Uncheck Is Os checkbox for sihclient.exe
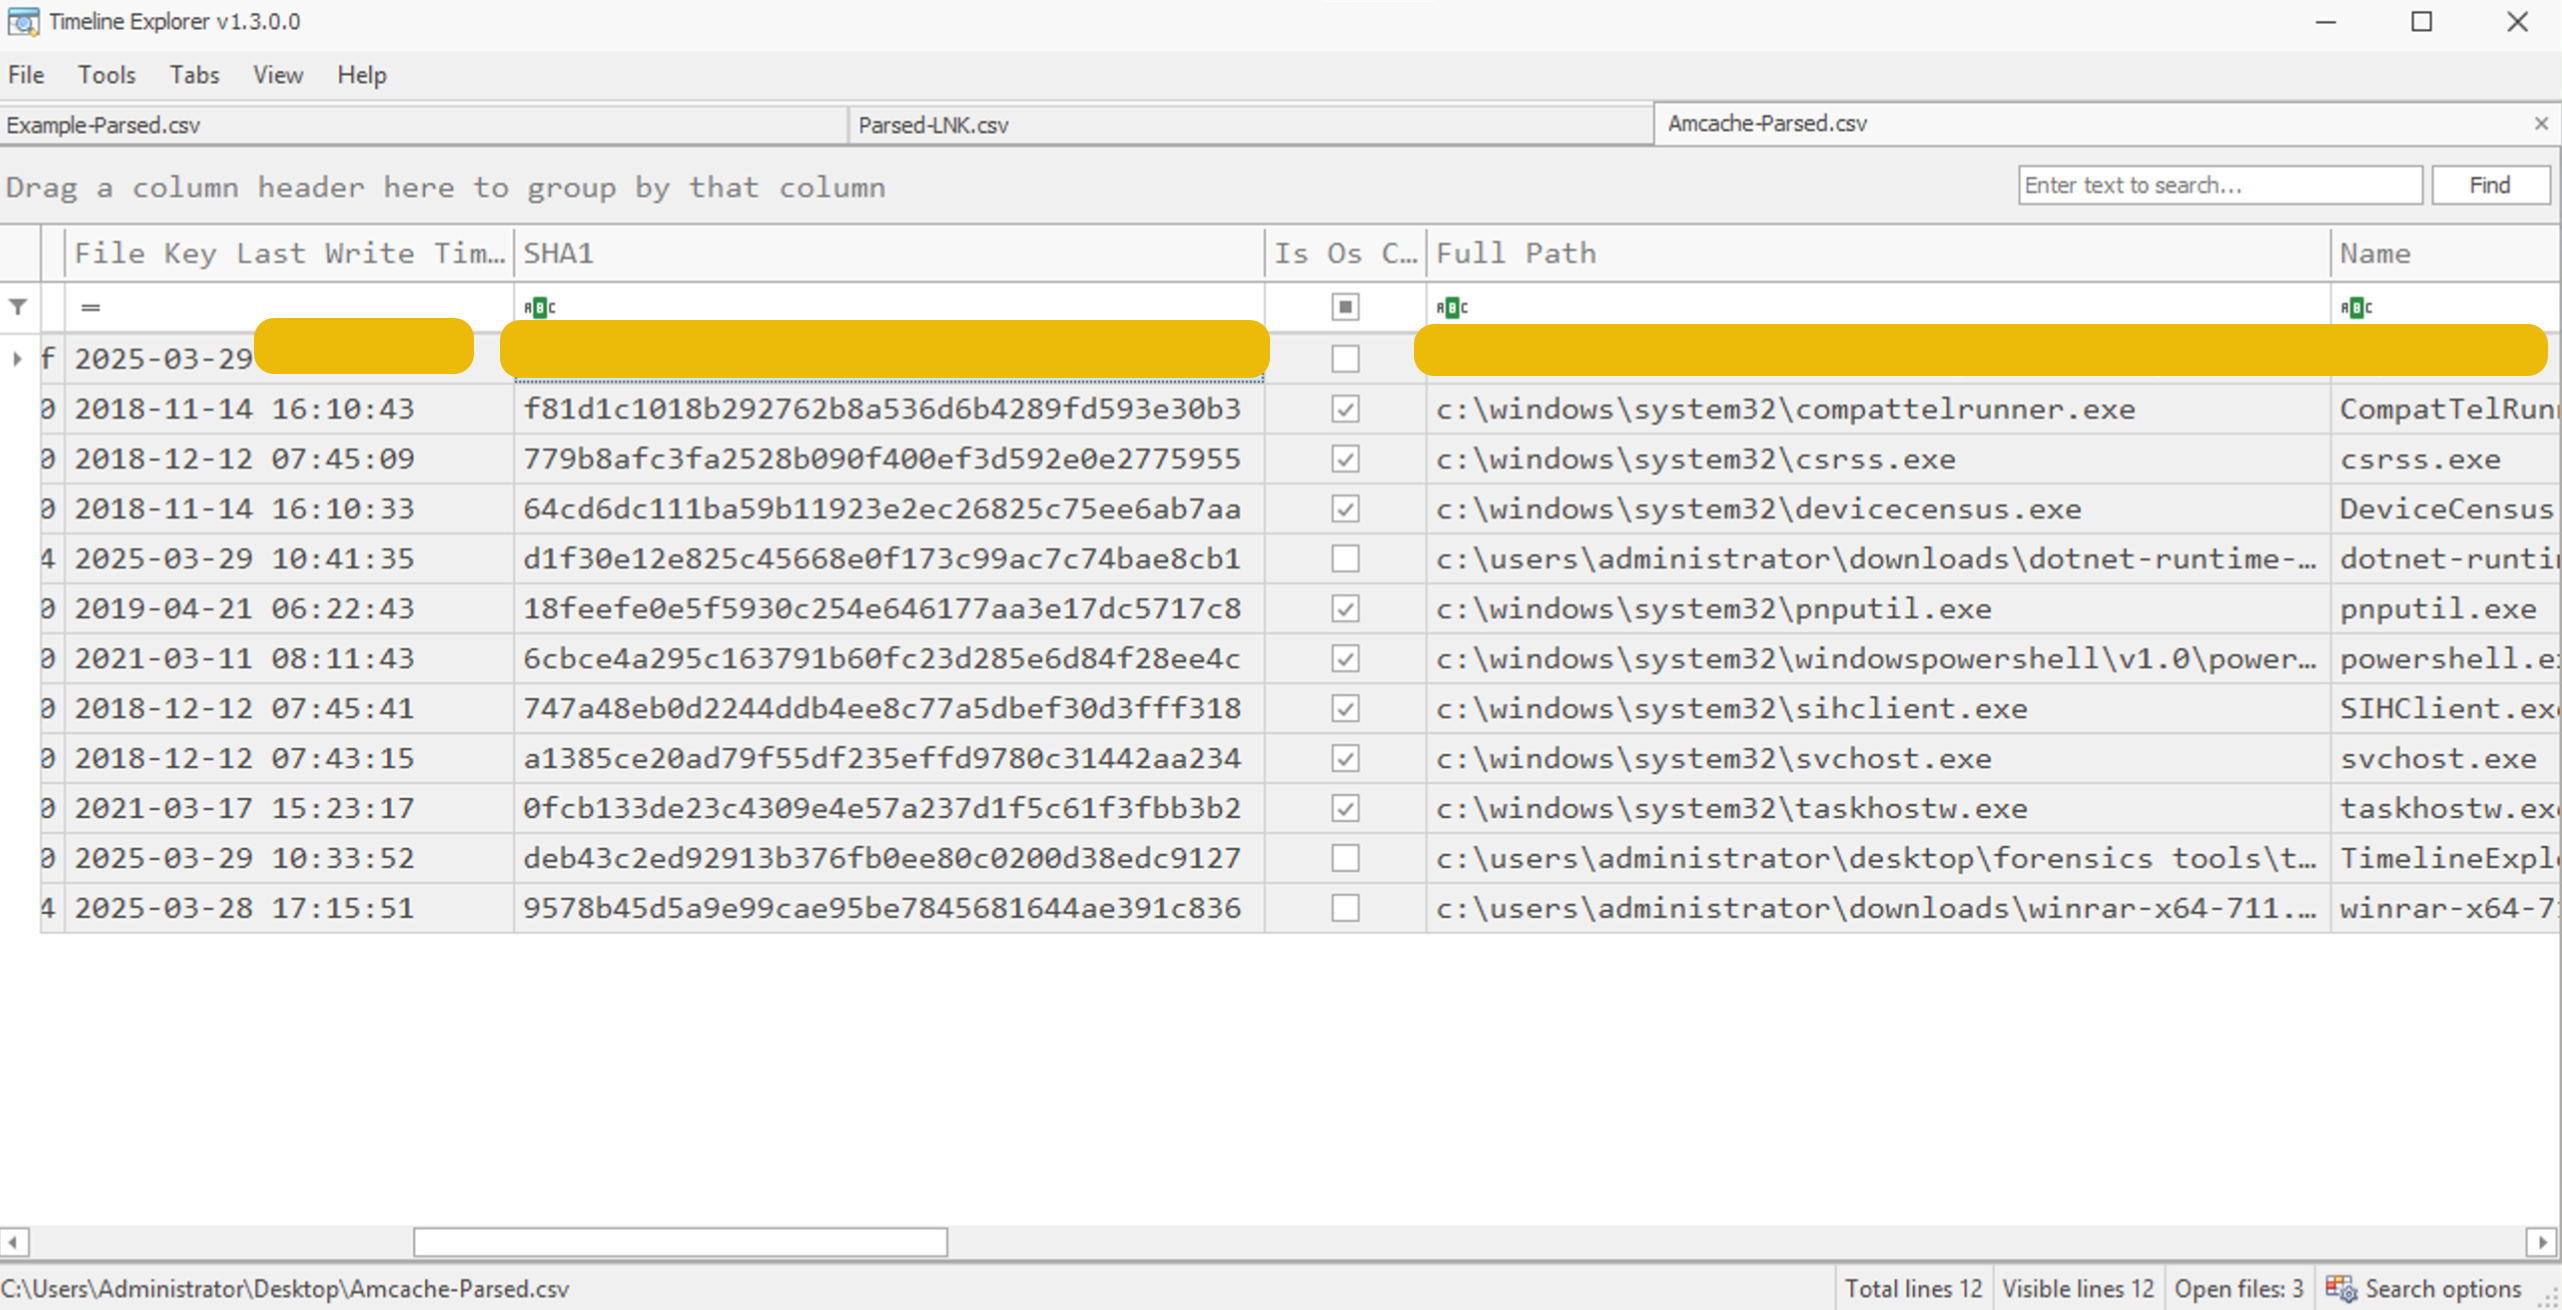The width and height of the screenshot is (2562, 1310). pos(1346,708)
